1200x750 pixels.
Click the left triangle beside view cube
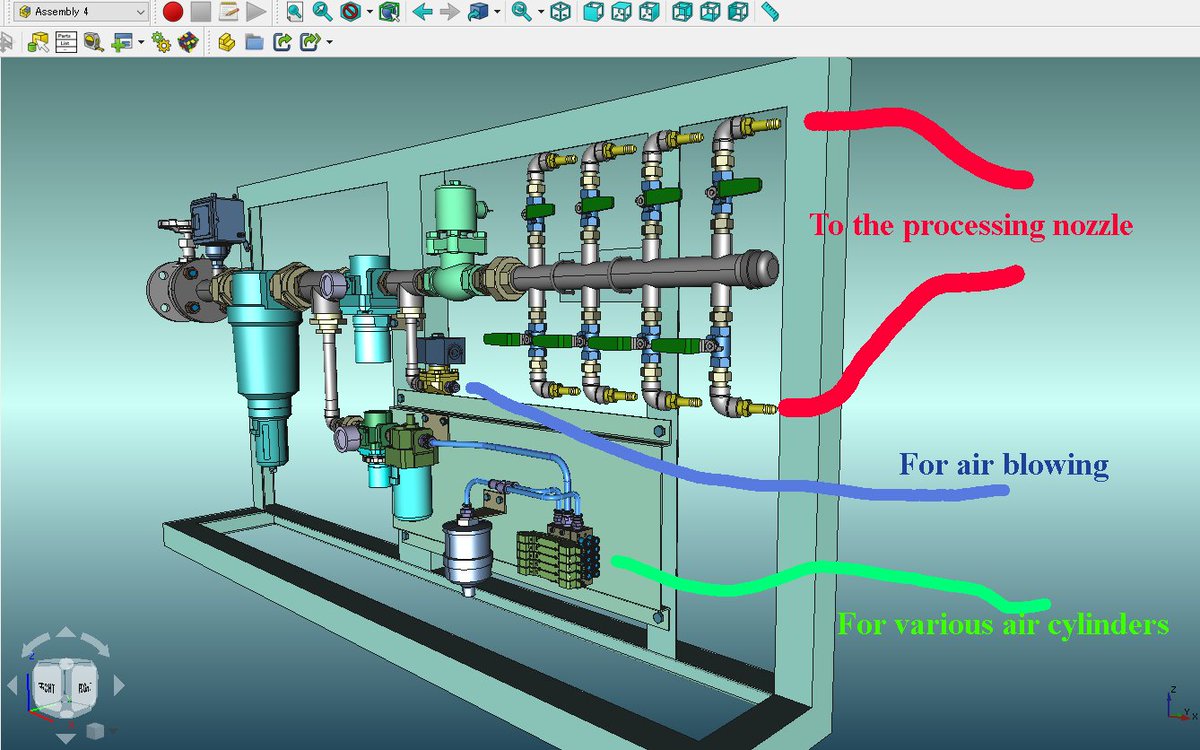pyautogui.click(x=11, y=686)
